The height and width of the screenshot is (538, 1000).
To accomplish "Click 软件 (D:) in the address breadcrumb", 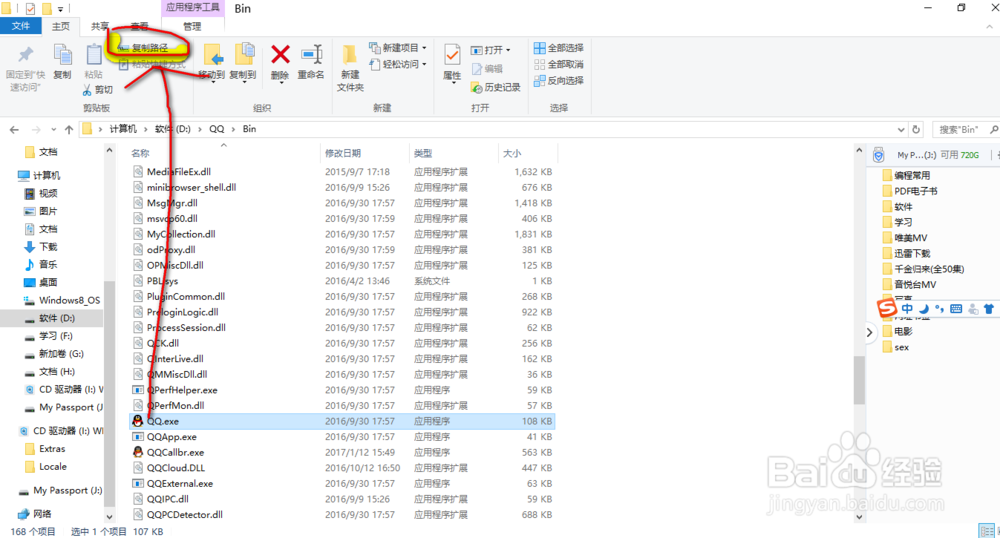I will click(x=173, y=129).
